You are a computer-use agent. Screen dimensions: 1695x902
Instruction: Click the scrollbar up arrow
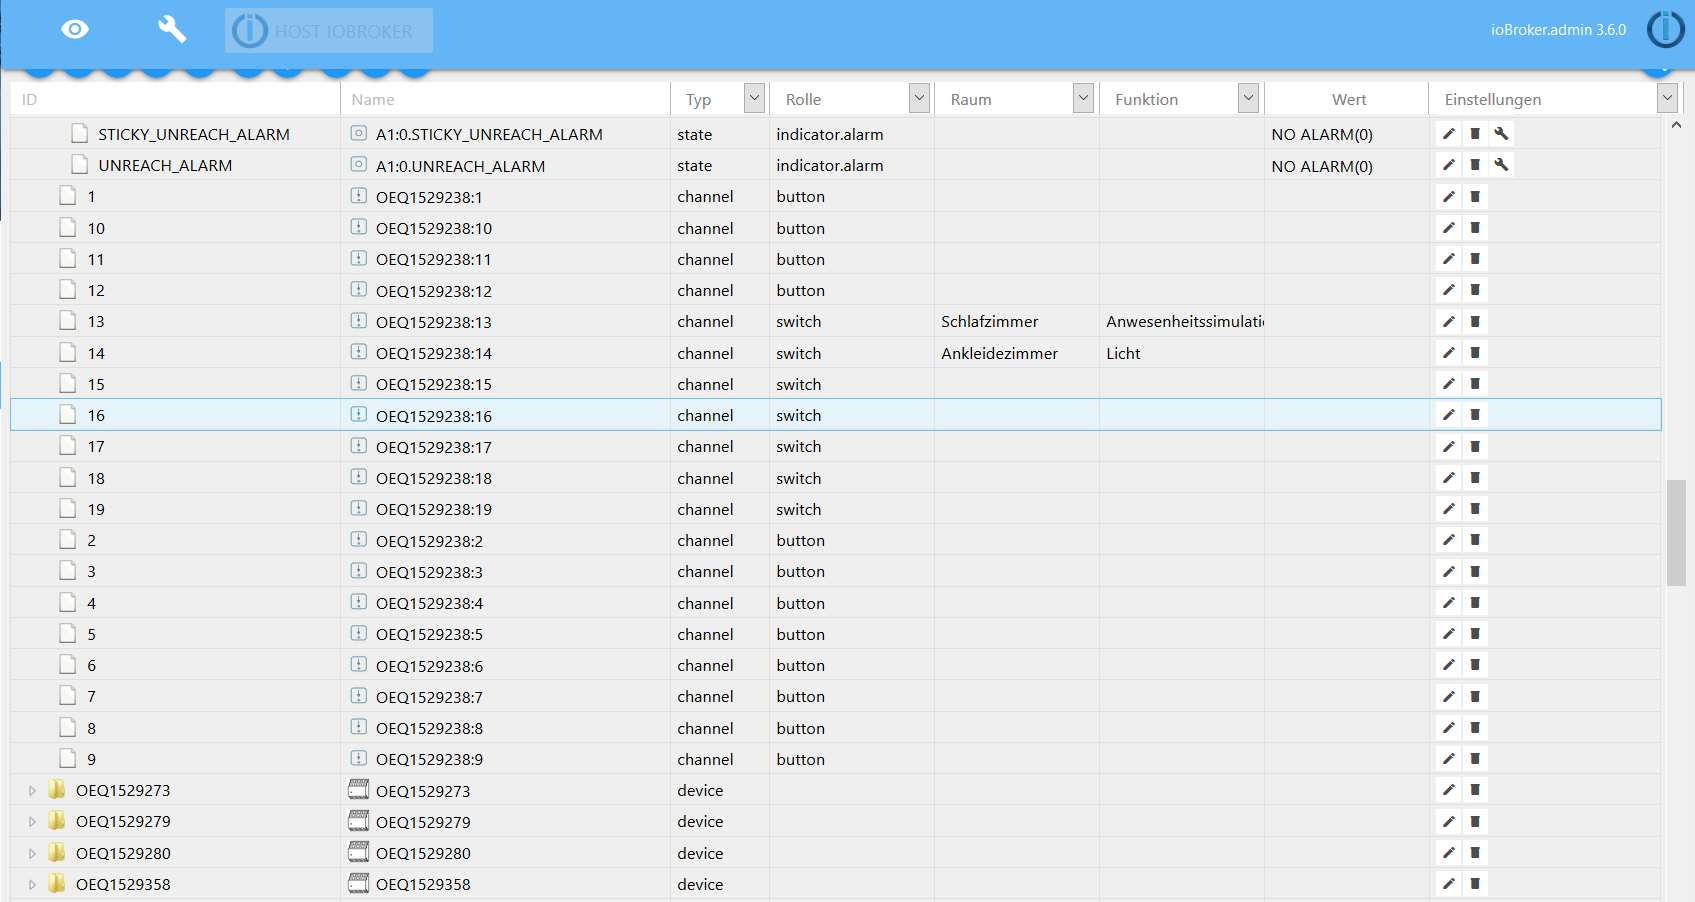tap(1676, 125)
